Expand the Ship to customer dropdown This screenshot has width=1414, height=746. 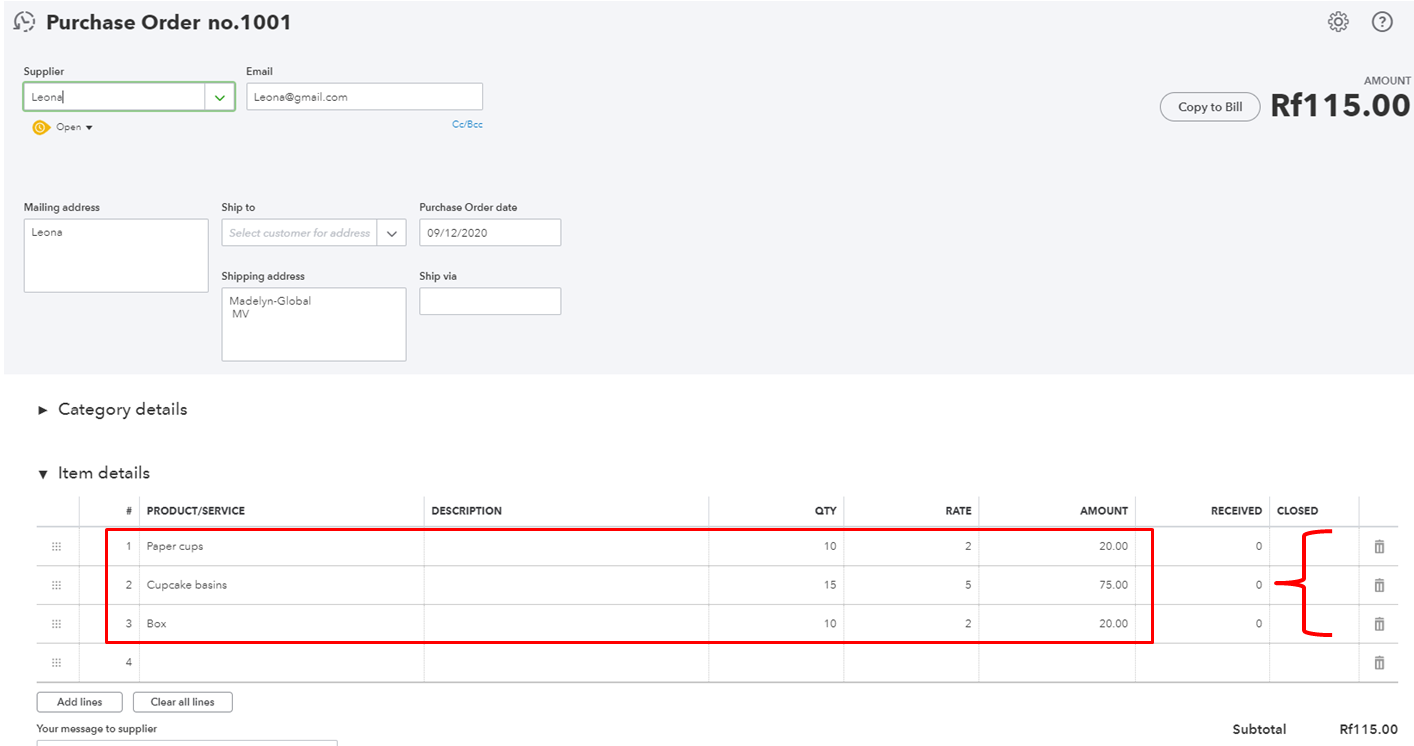click(392, 233)
